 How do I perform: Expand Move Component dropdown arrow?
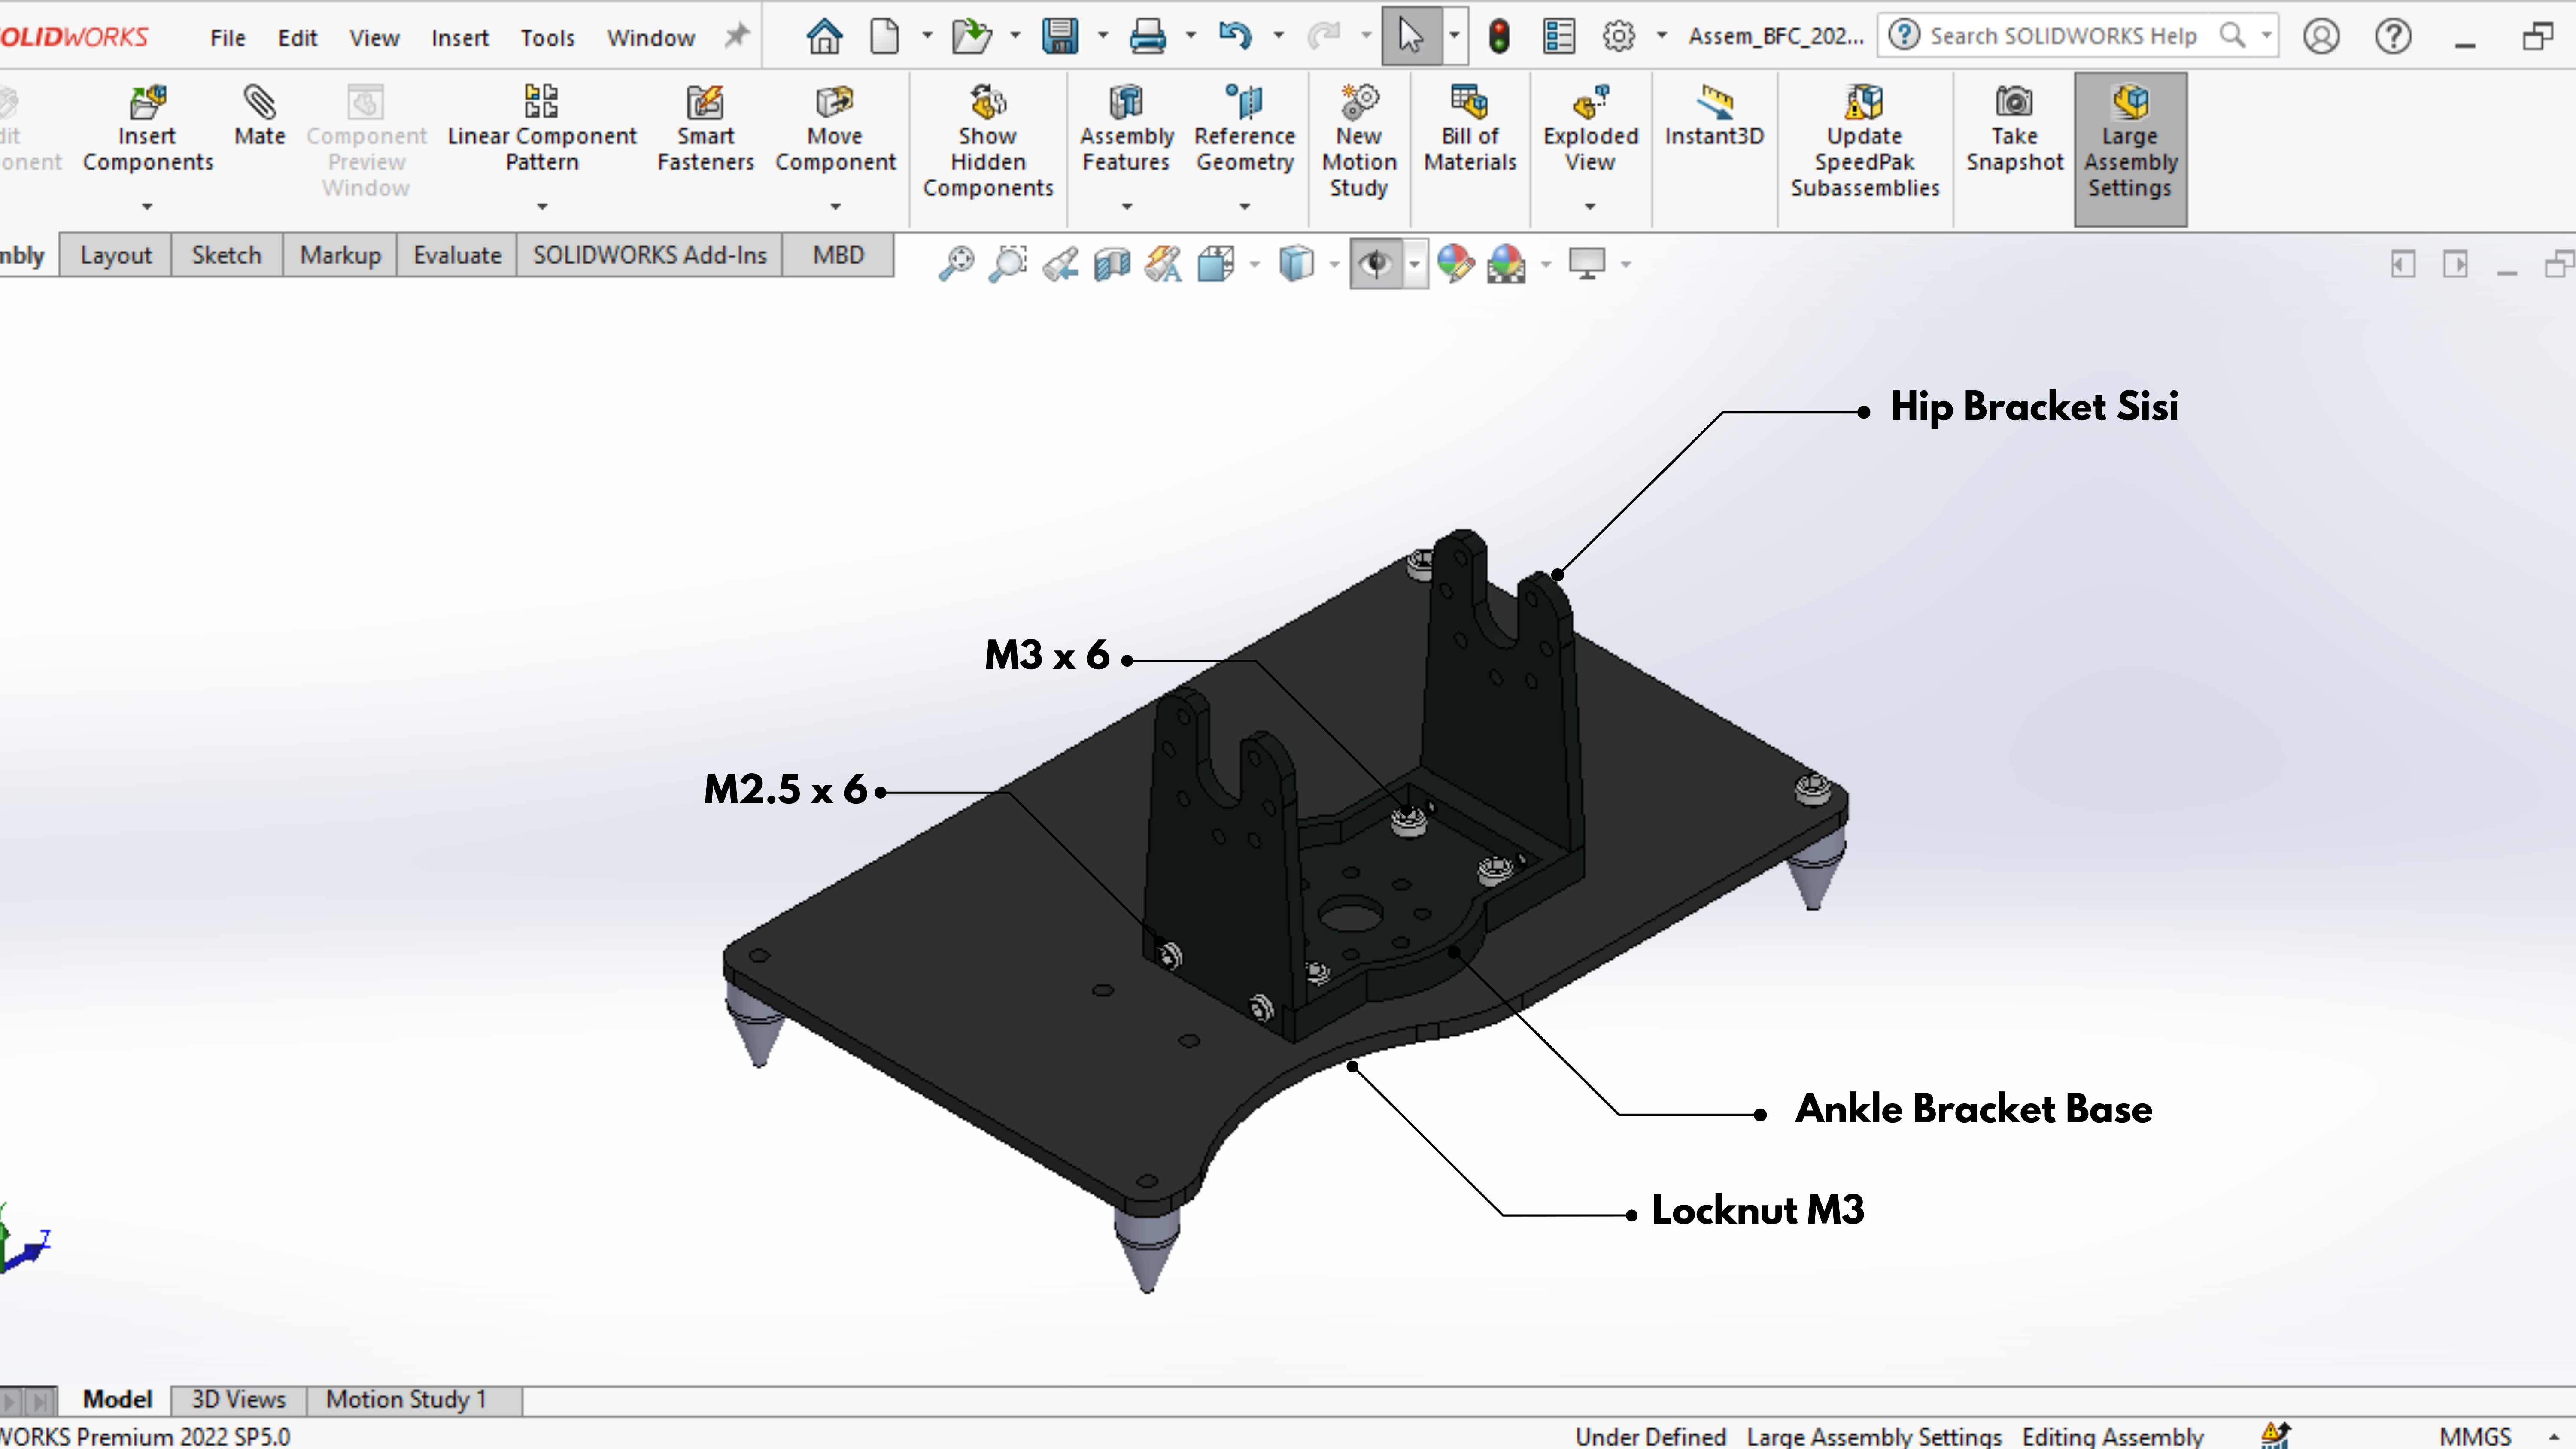coord(836,207)
